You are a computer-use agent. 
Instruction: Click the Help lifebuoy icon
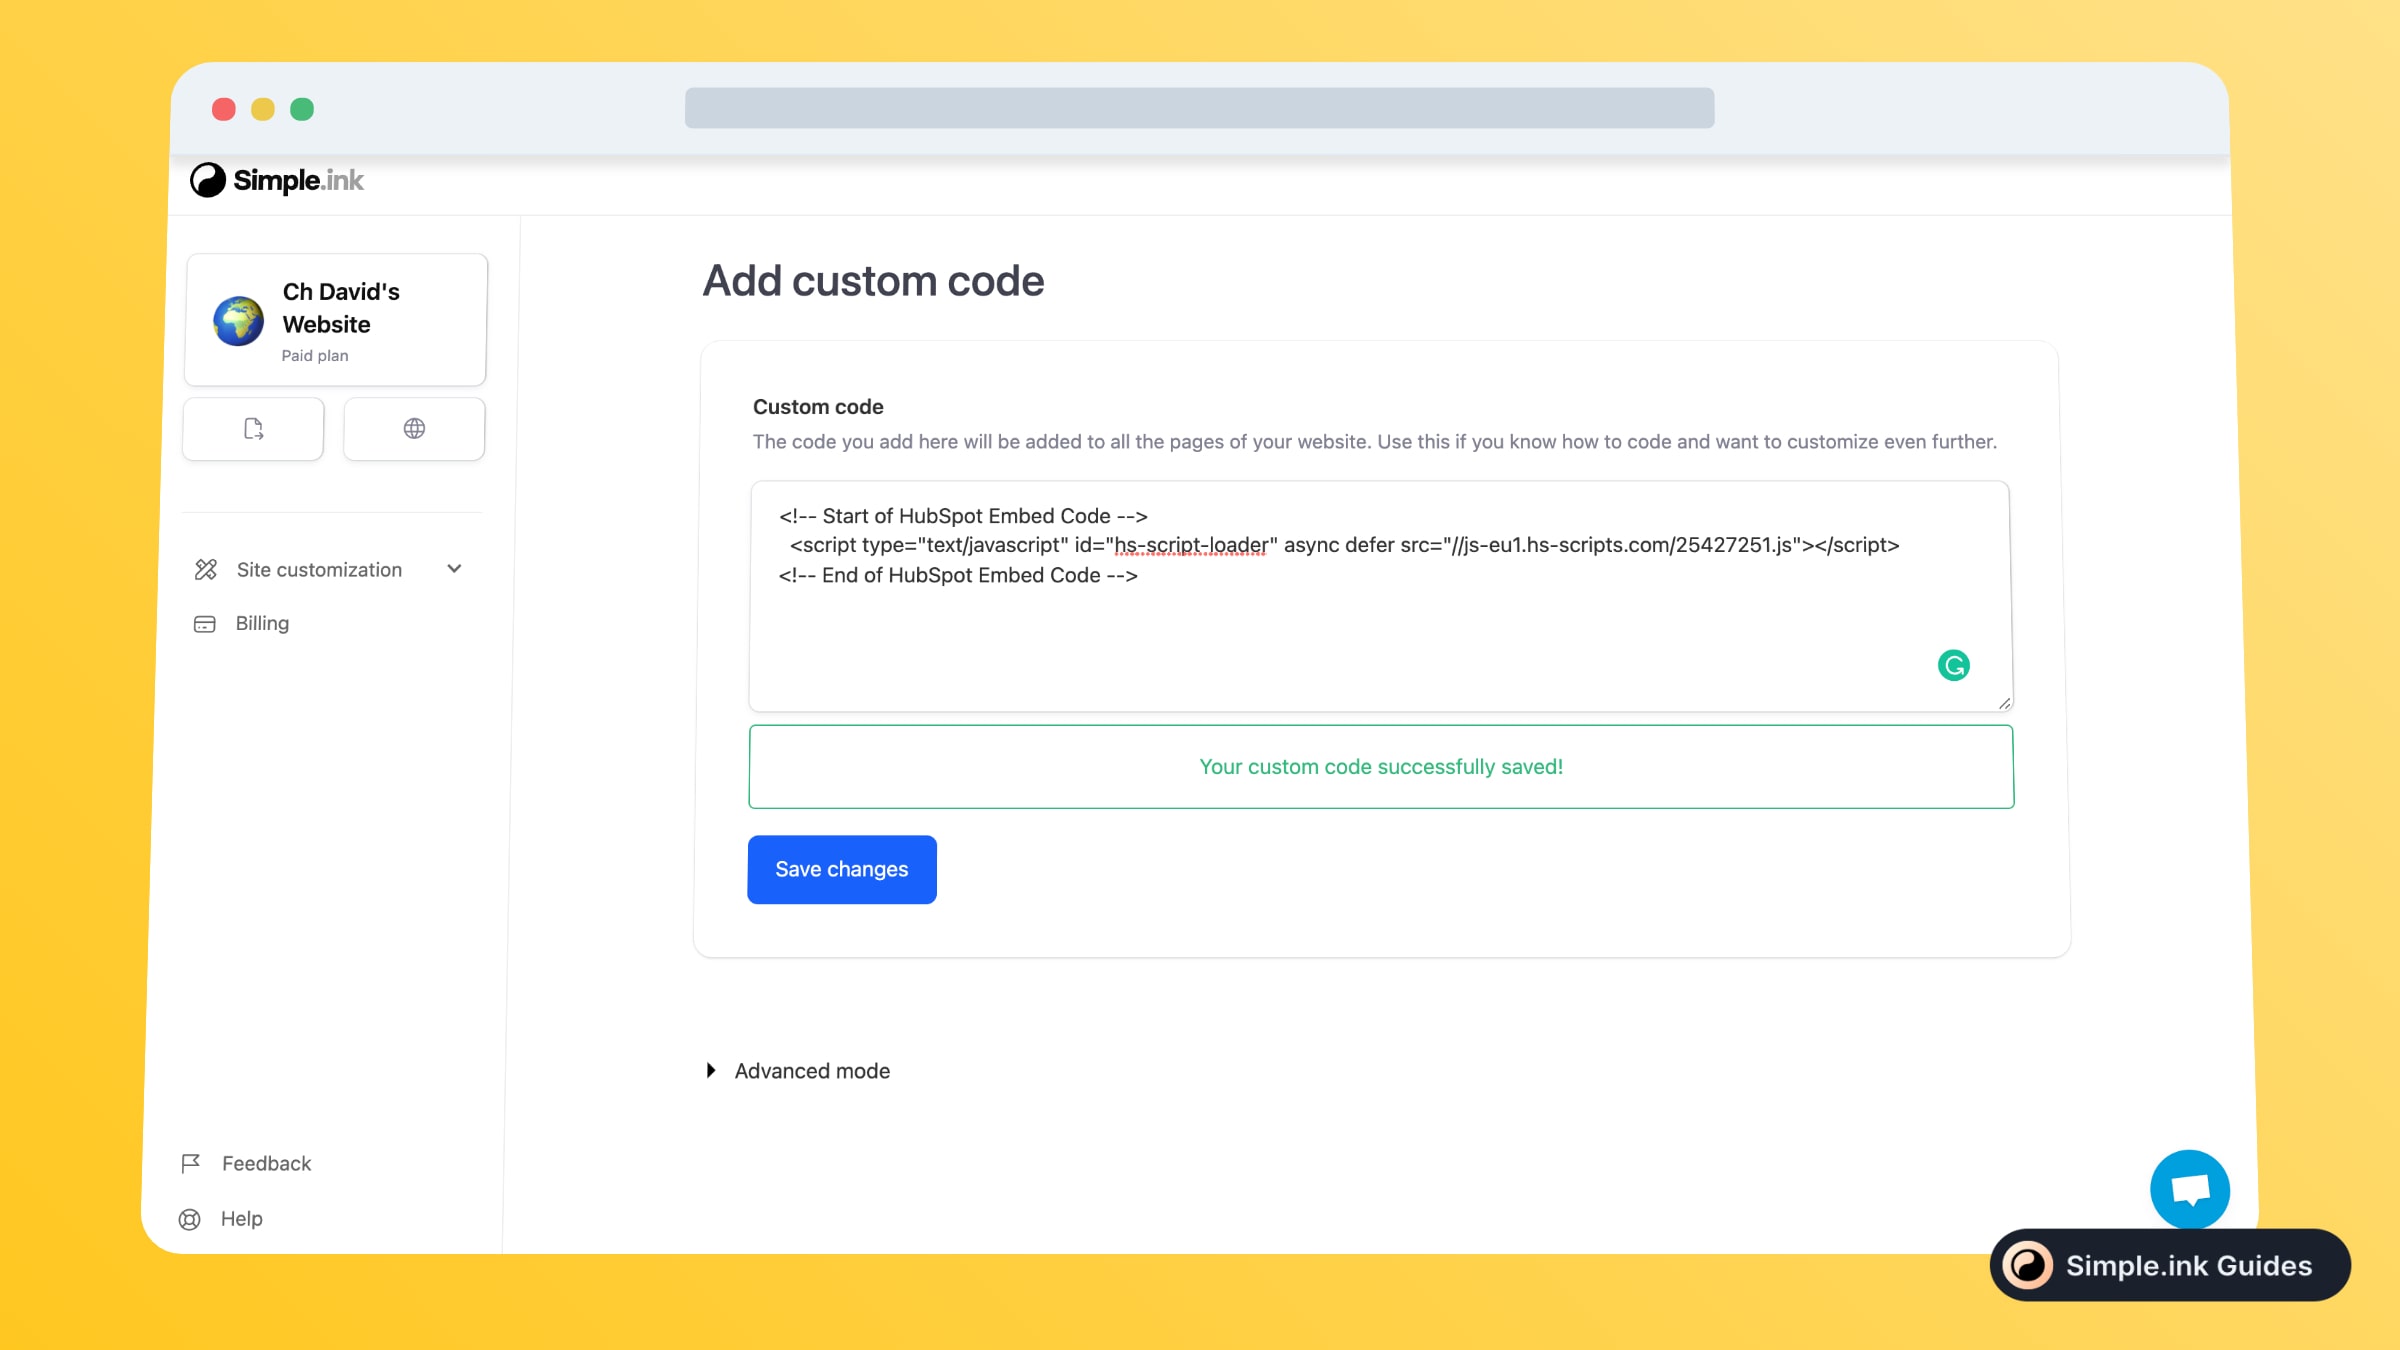tap(190, 1219)
